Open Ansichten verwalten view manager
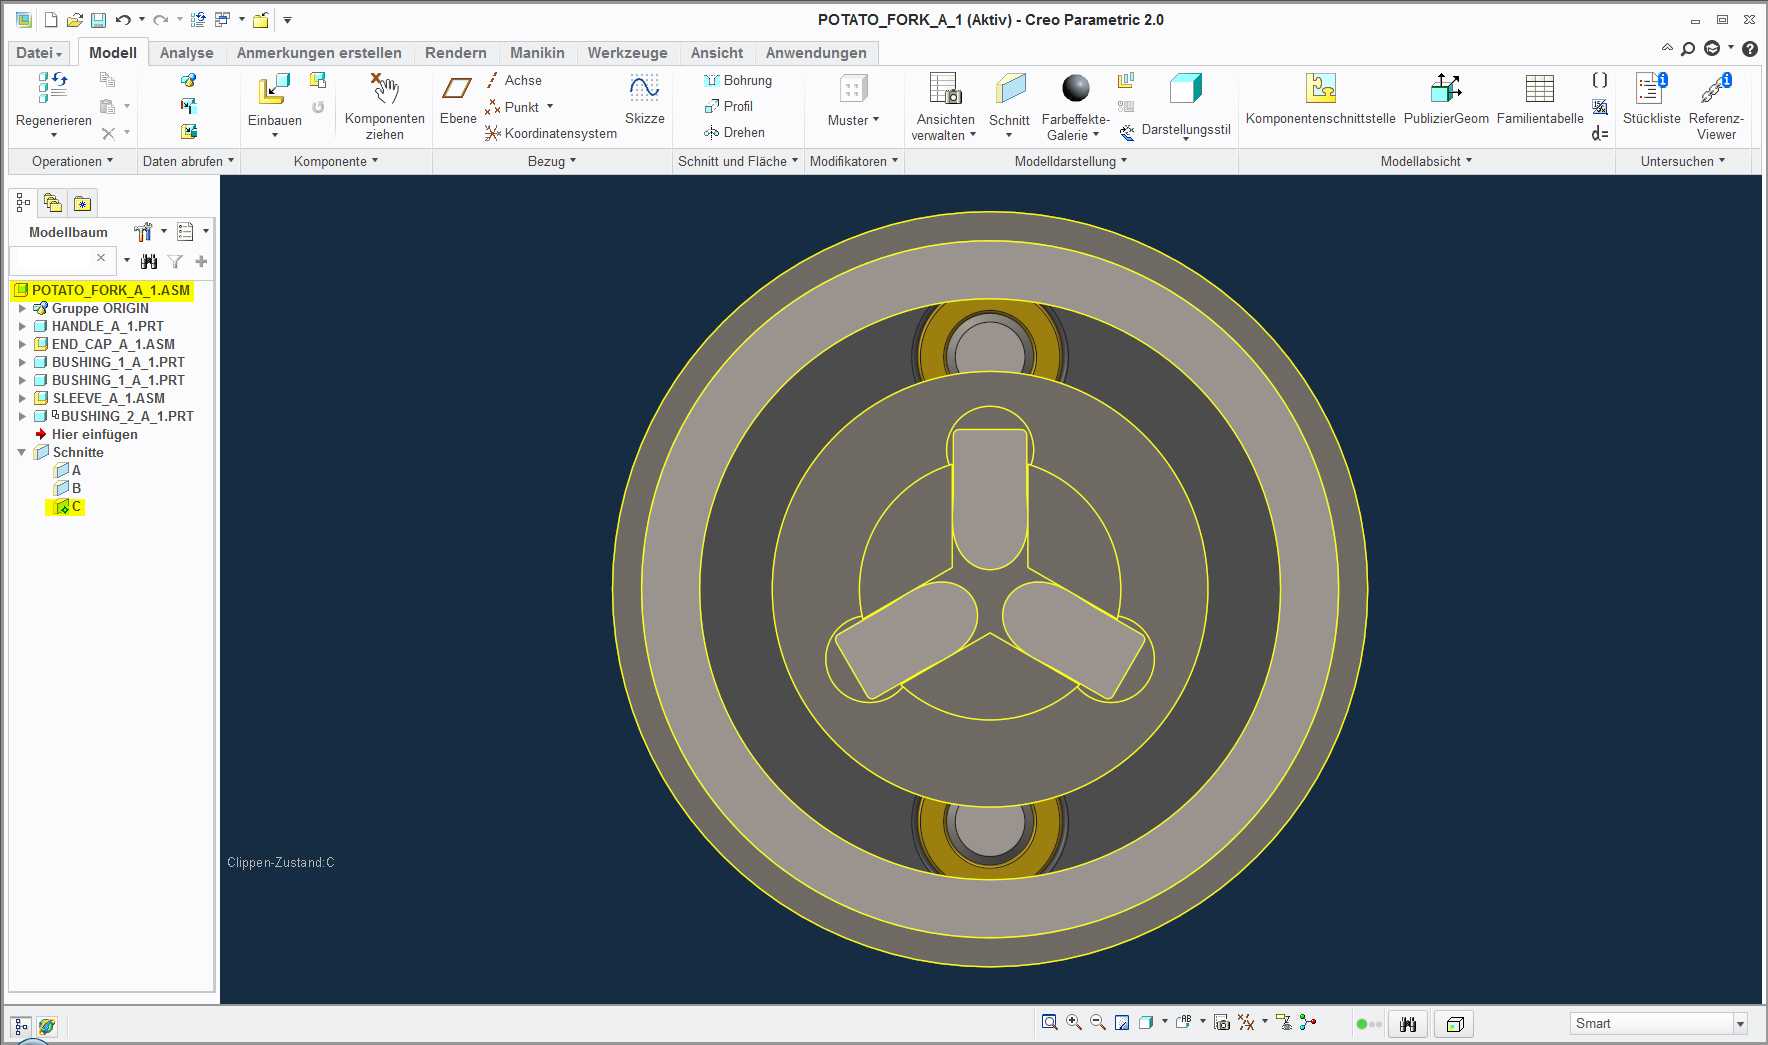 click(x=944, y=107)
